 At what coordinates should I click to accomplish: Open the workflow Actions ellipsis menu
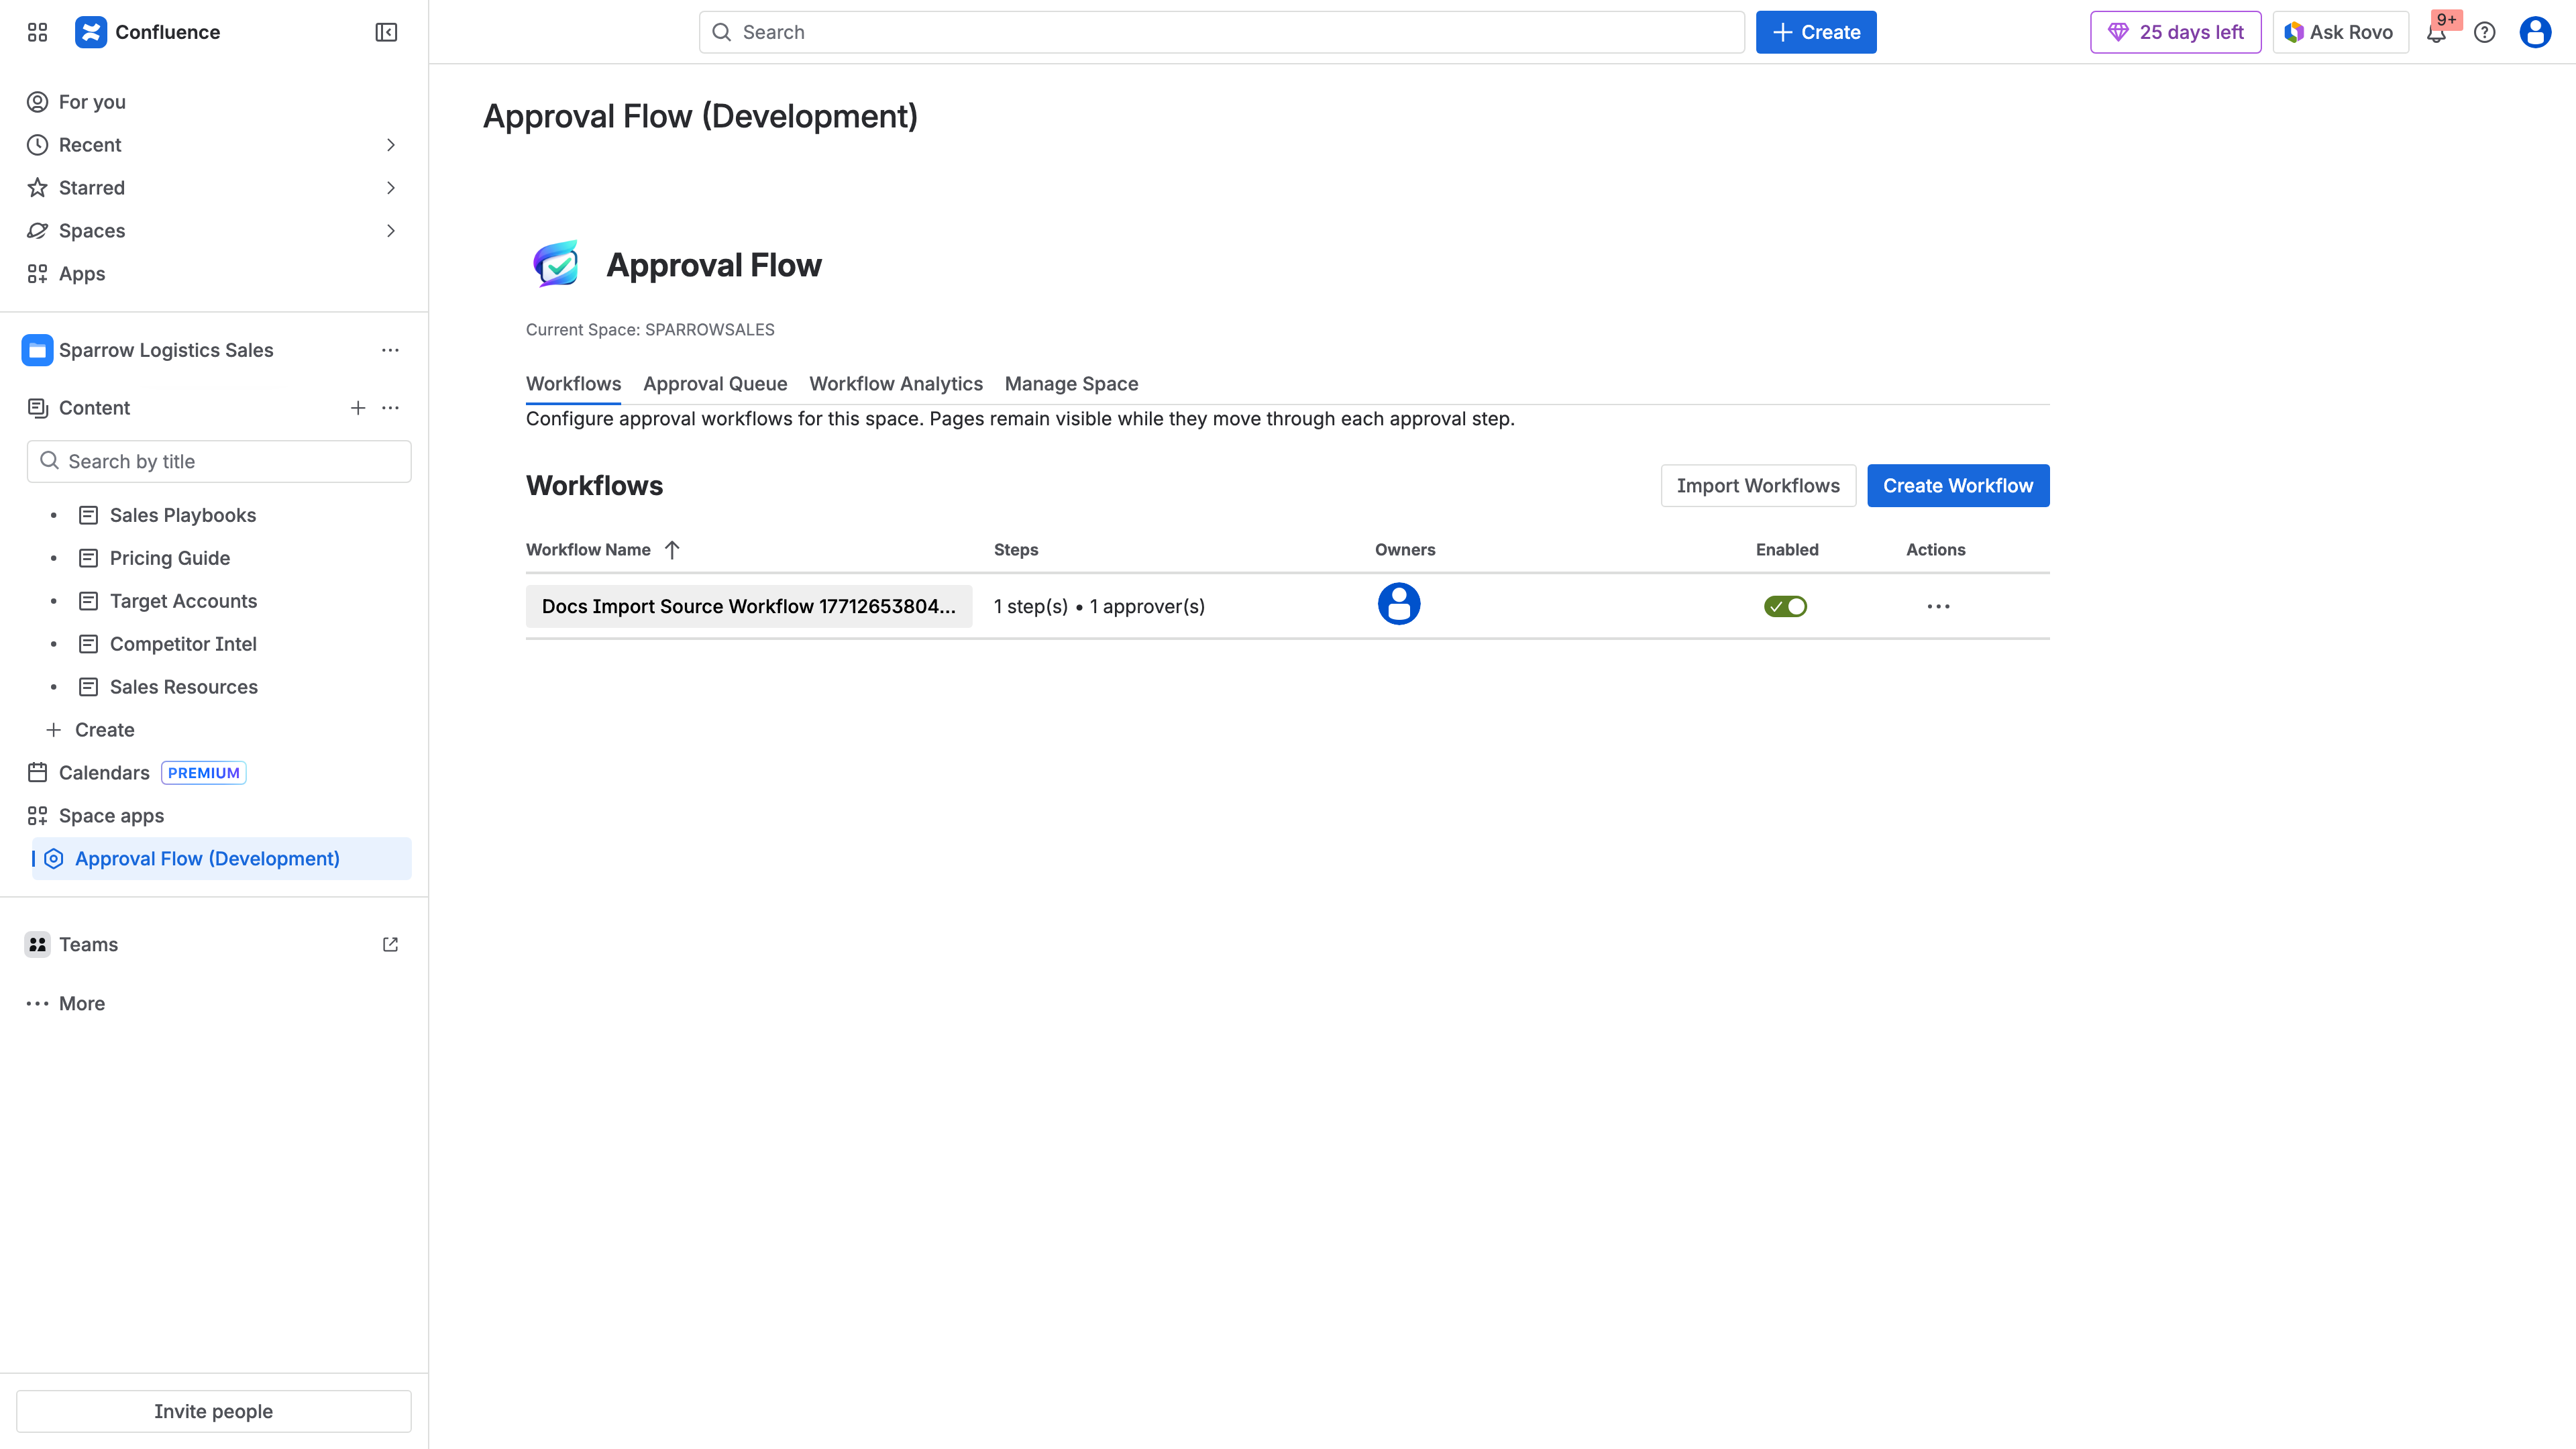click(1938, 605)
